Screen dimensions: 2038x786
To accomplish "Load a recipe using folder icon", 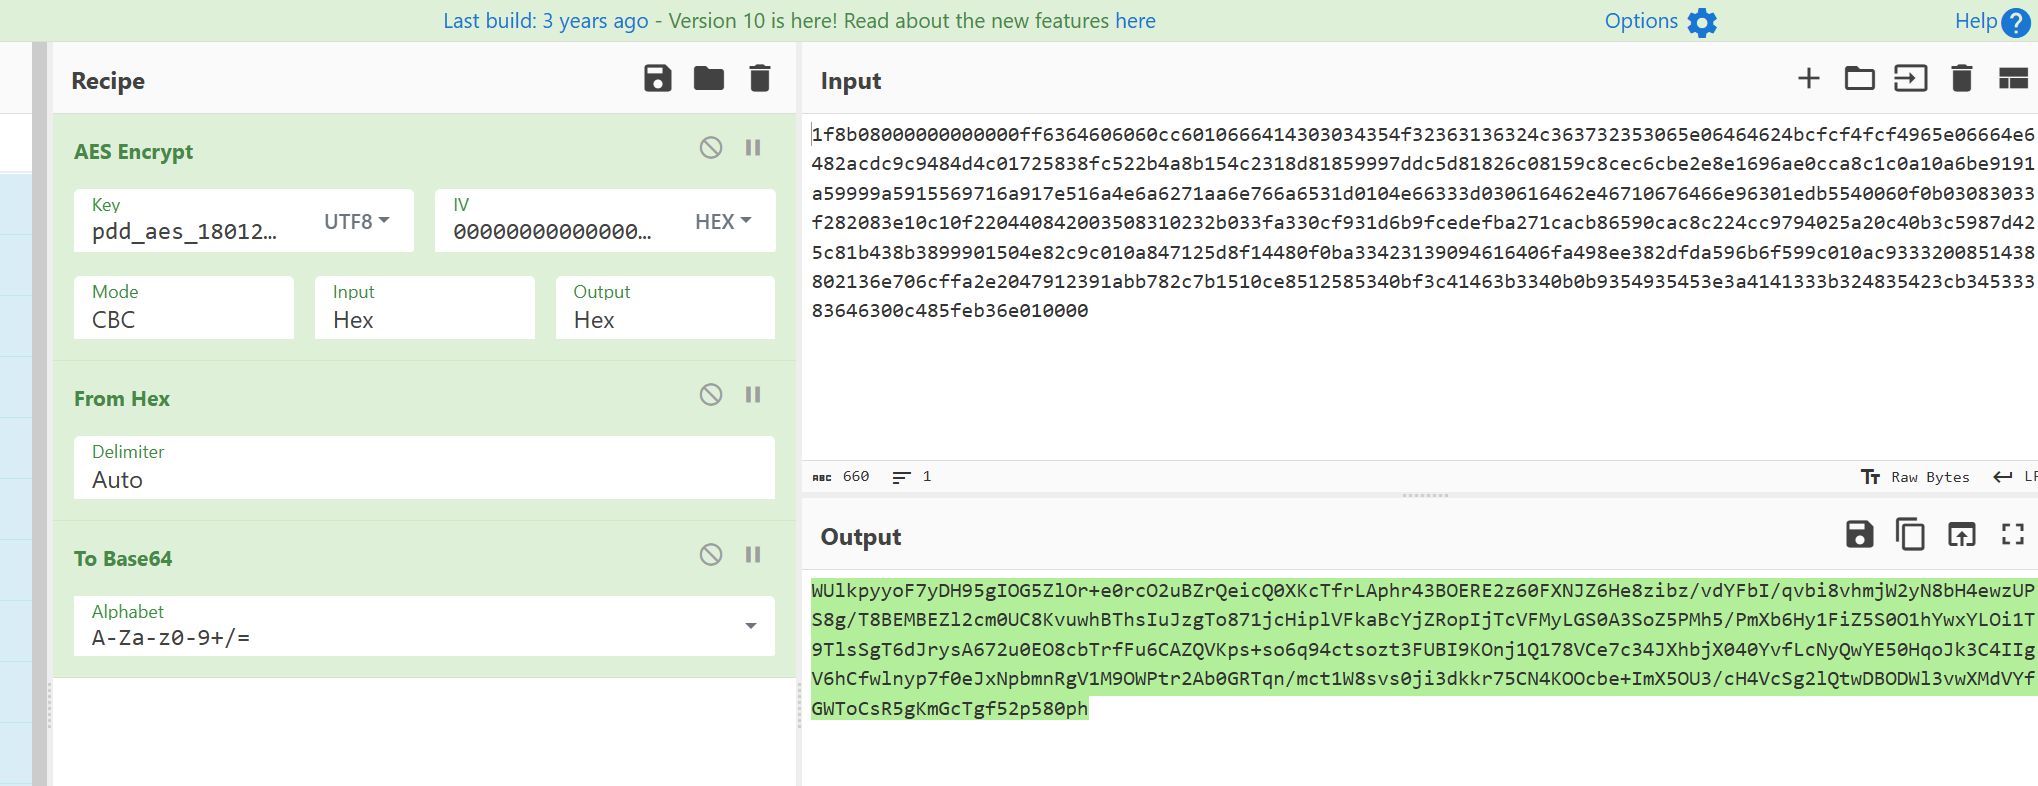I will (708, 79).
